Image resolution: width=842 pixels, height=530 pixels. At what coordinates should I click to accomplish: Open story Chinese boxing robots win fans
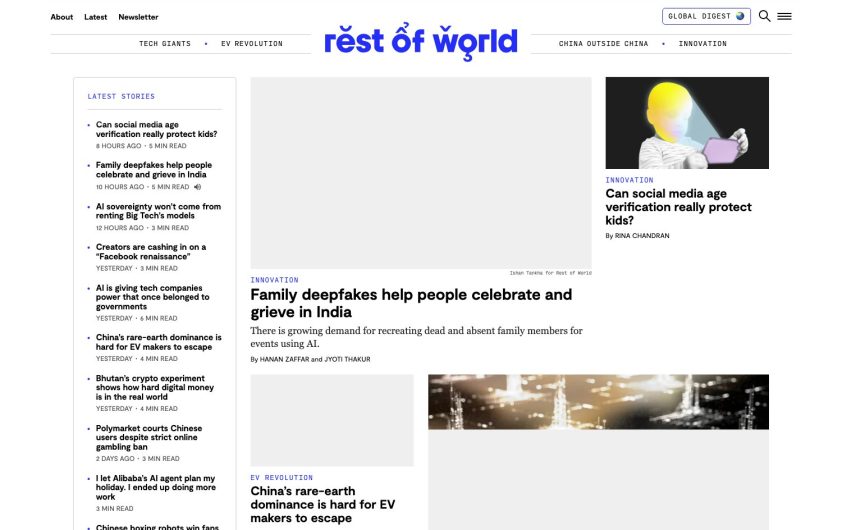157,527
